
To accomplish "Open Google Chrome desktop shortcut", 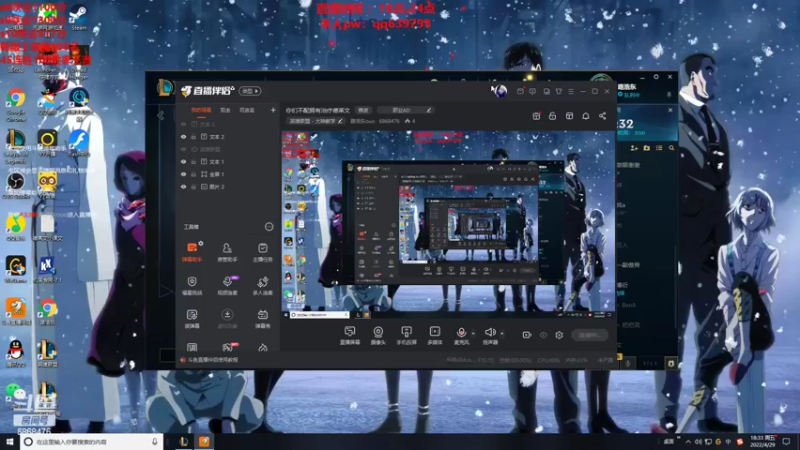I will coord(16,105).
